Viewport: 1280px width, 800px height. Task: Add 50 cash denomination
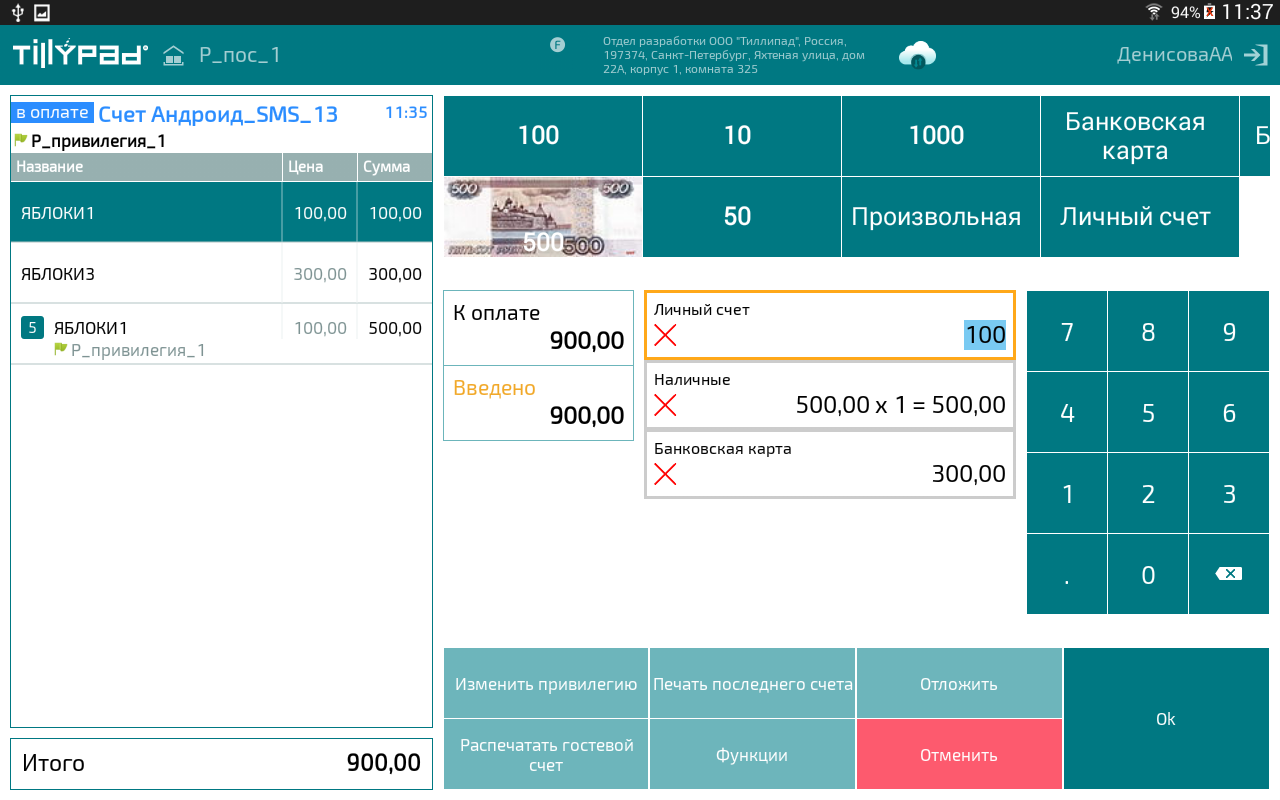[741, 217]
